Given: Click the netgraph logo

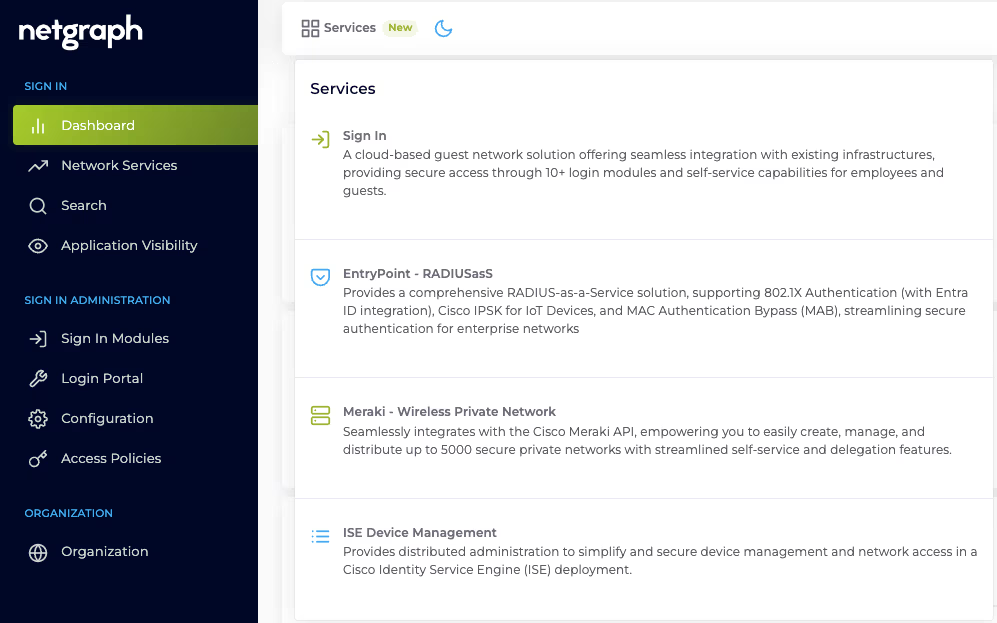Looking at the screenshot, I should pyautogui.click(x=81, y=31).
